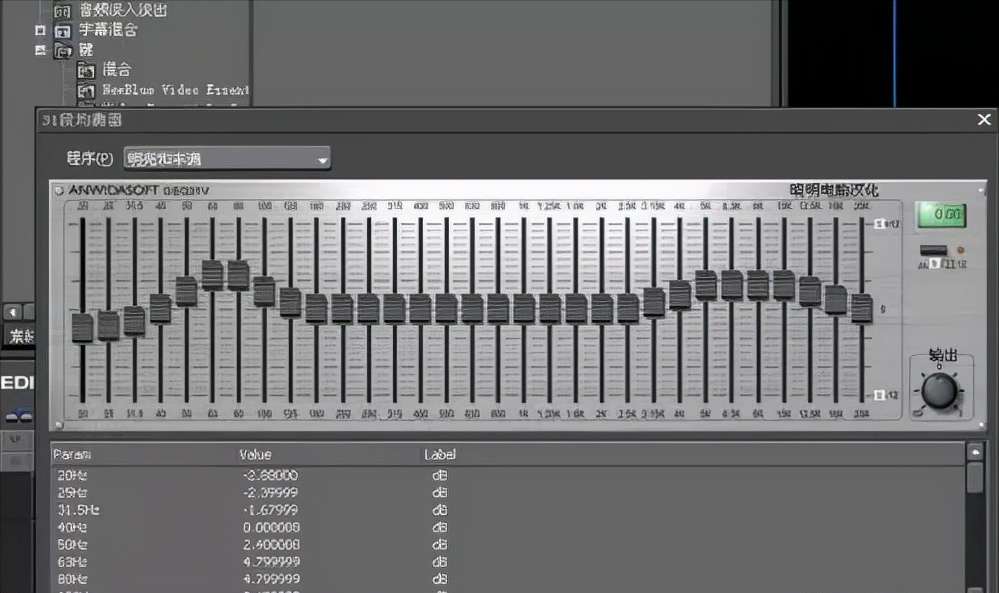
Task: Toggle the bypass switch under the green display
Action: point(934,251)
